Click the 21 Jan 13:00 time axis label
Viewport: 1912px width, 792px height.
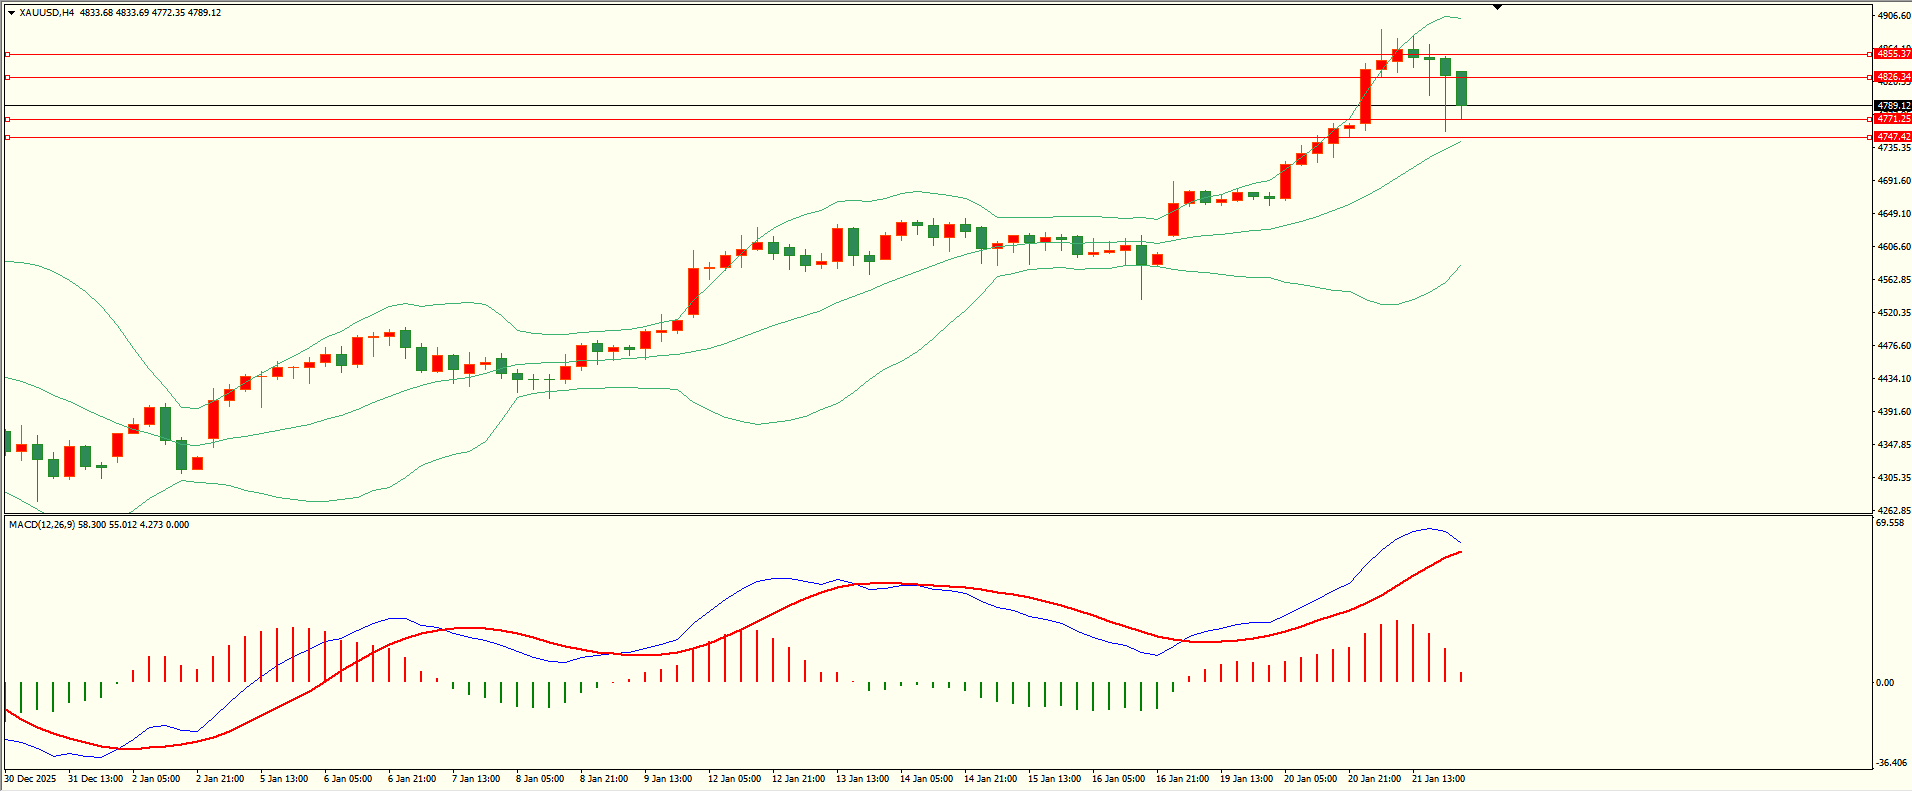(x=1438, y=779)
